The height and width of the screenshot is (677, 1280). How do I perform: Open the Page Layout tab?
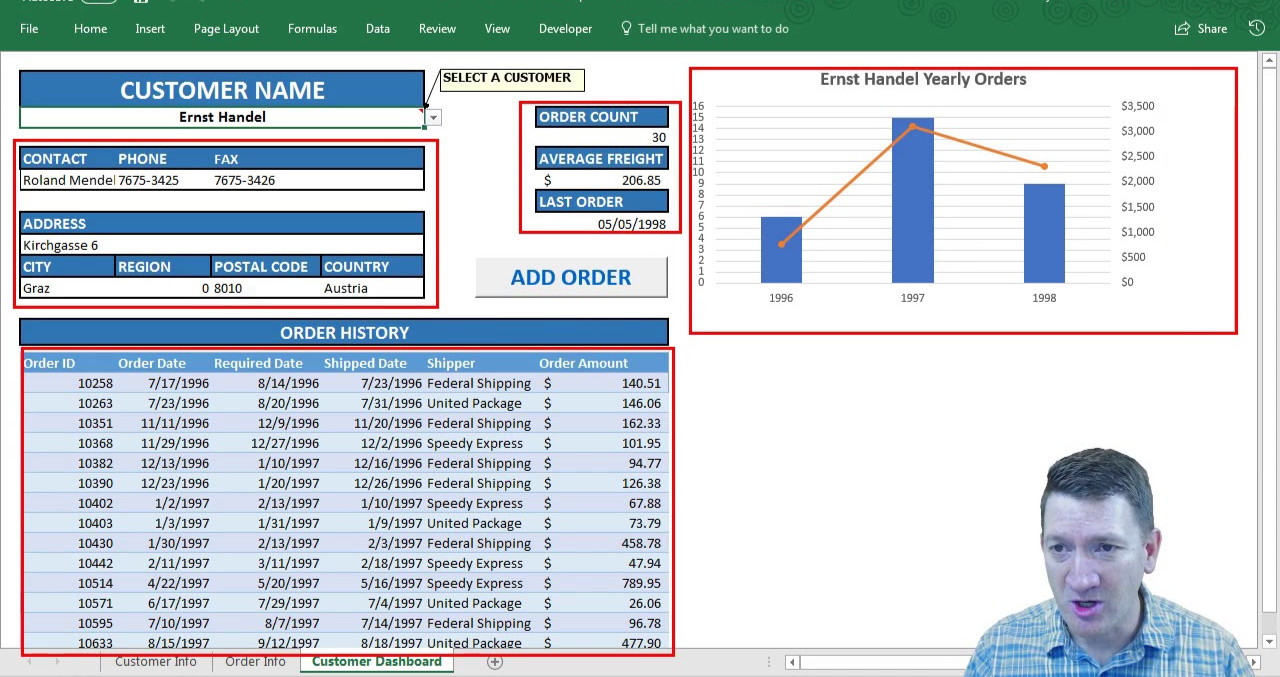(226, 29)
